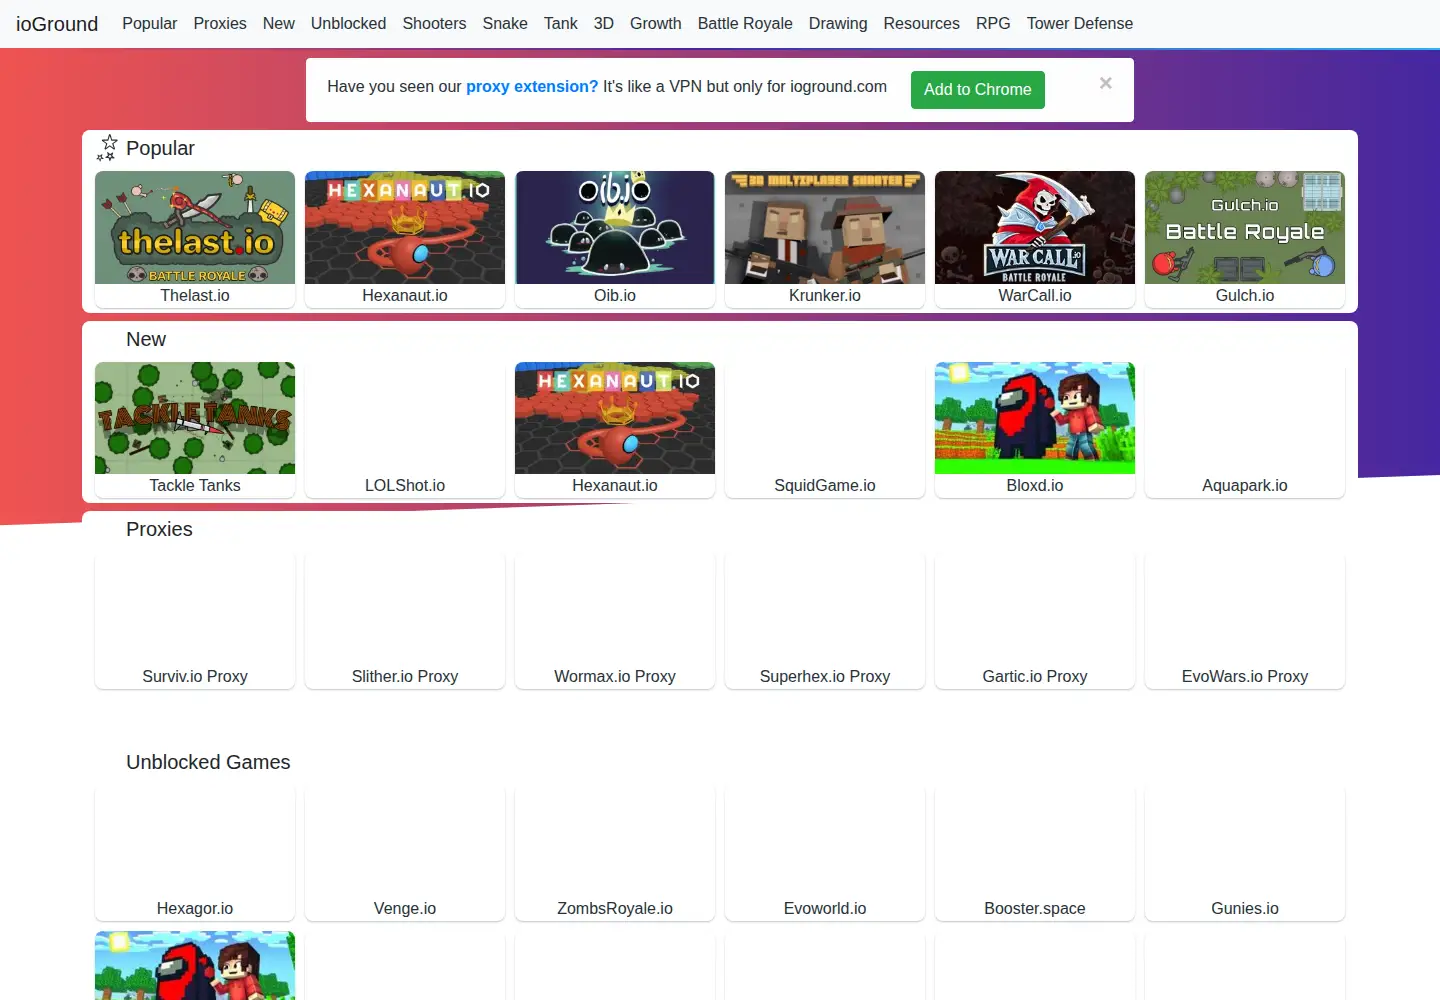1440x1000 pixels.
Task: Open the Slither.io Proxy card
Action: pos(405,621)
